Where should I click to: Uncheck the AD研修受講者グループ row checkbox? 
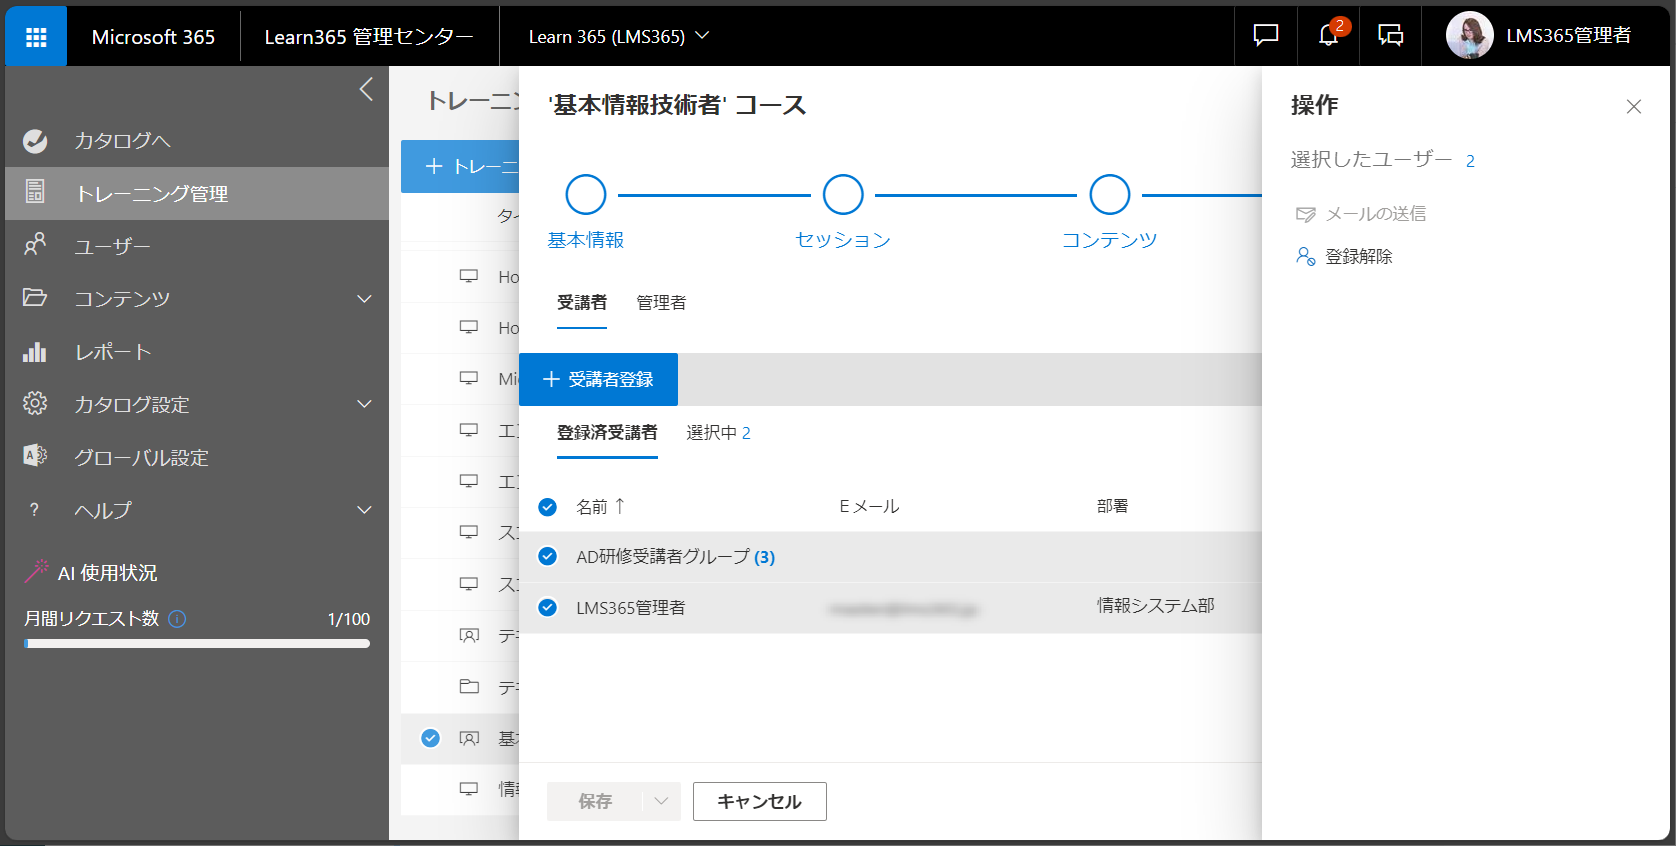547,556
